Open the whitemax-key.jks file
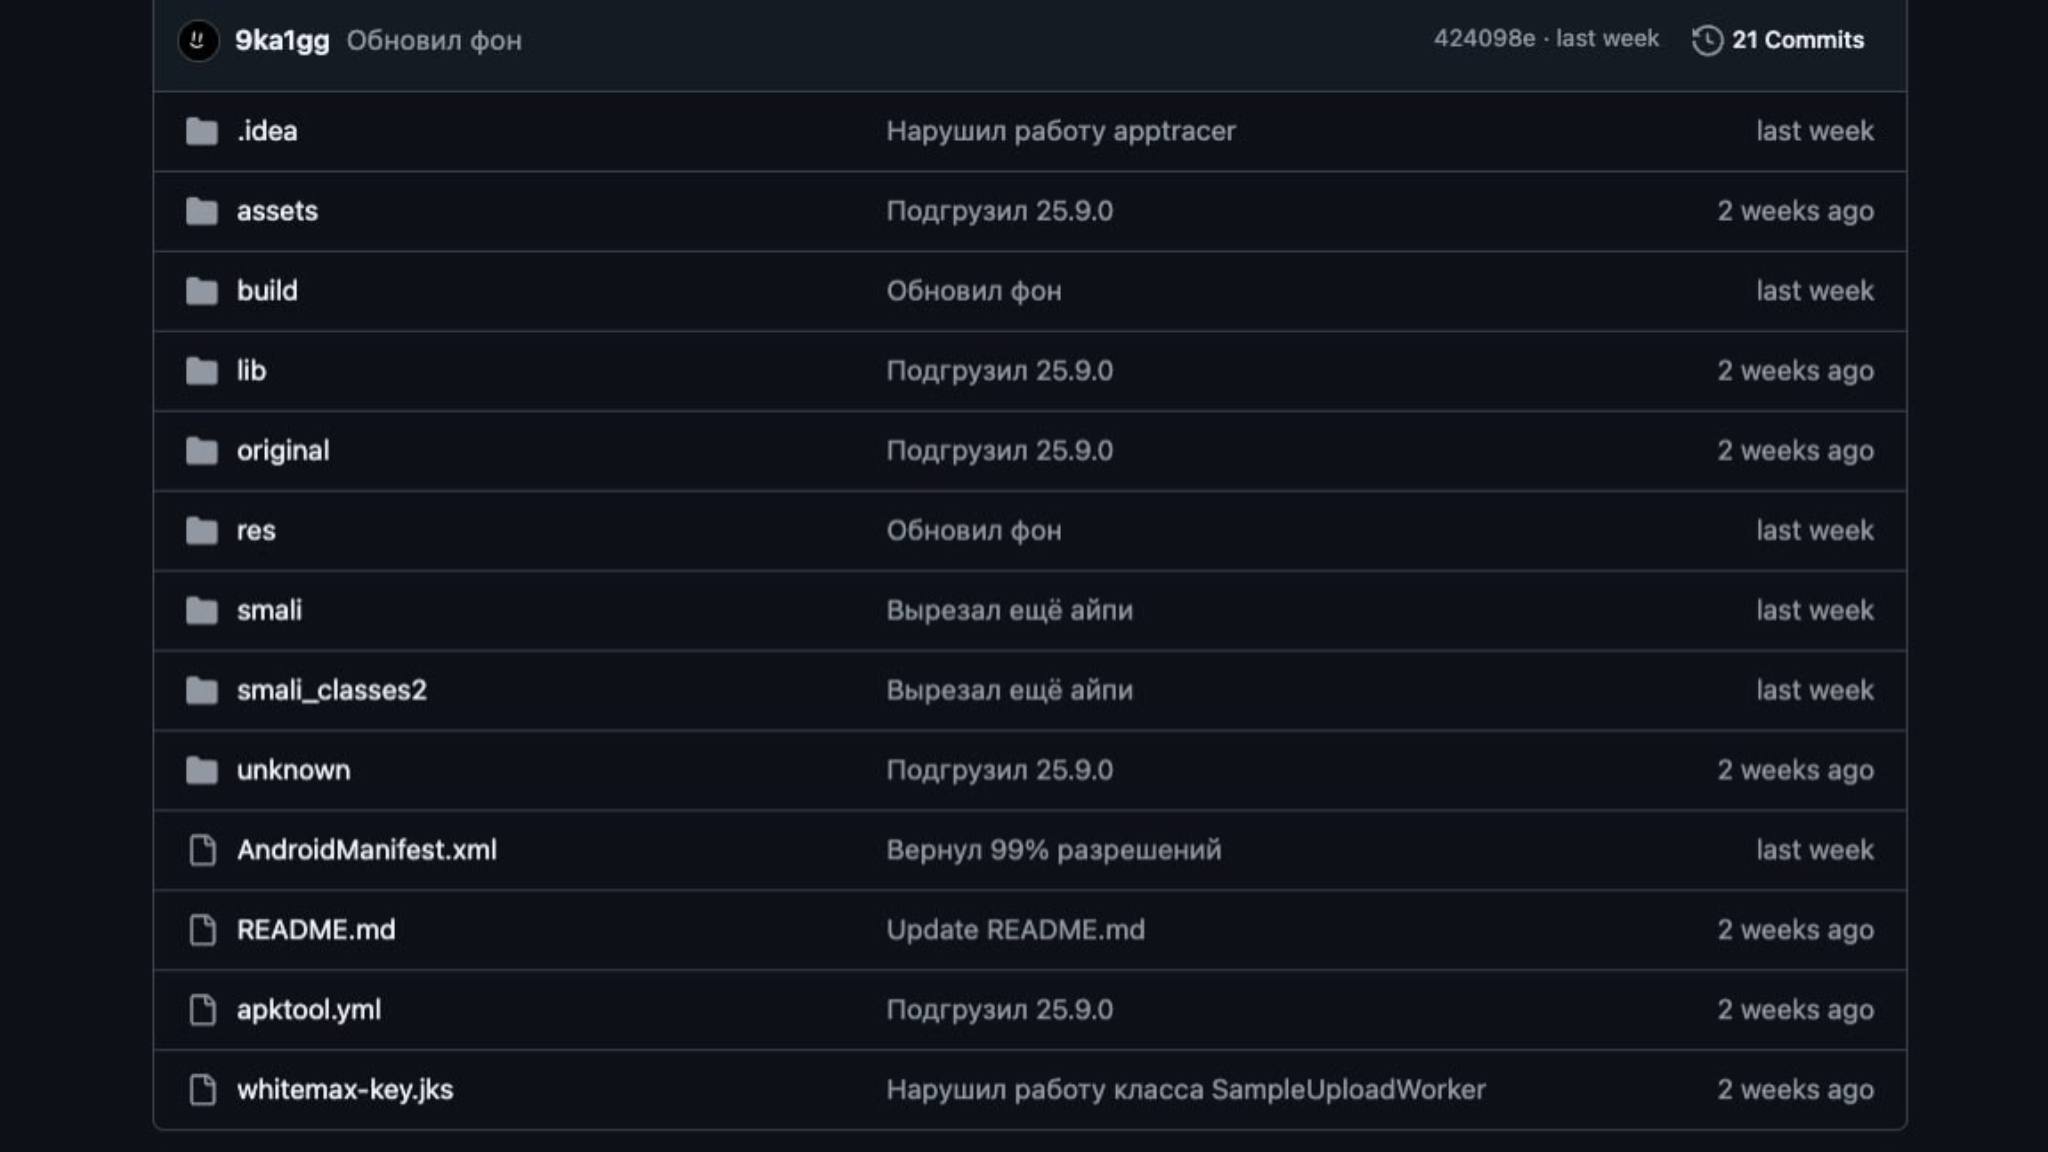2048x1152 pixels. (x=345, y=1090)
